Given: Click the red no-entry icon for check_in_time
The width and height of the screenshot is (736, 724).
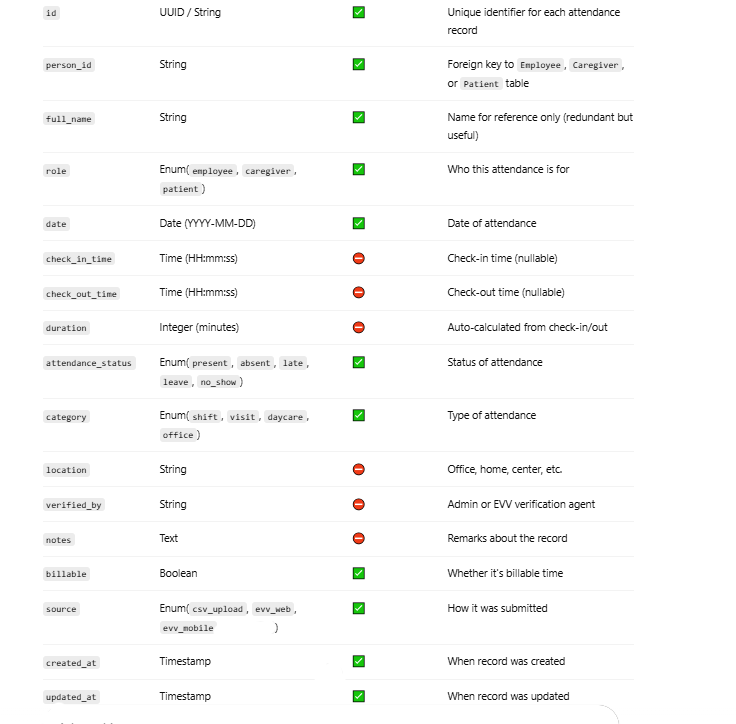Looking at the screenshot, I should [359, 258].
